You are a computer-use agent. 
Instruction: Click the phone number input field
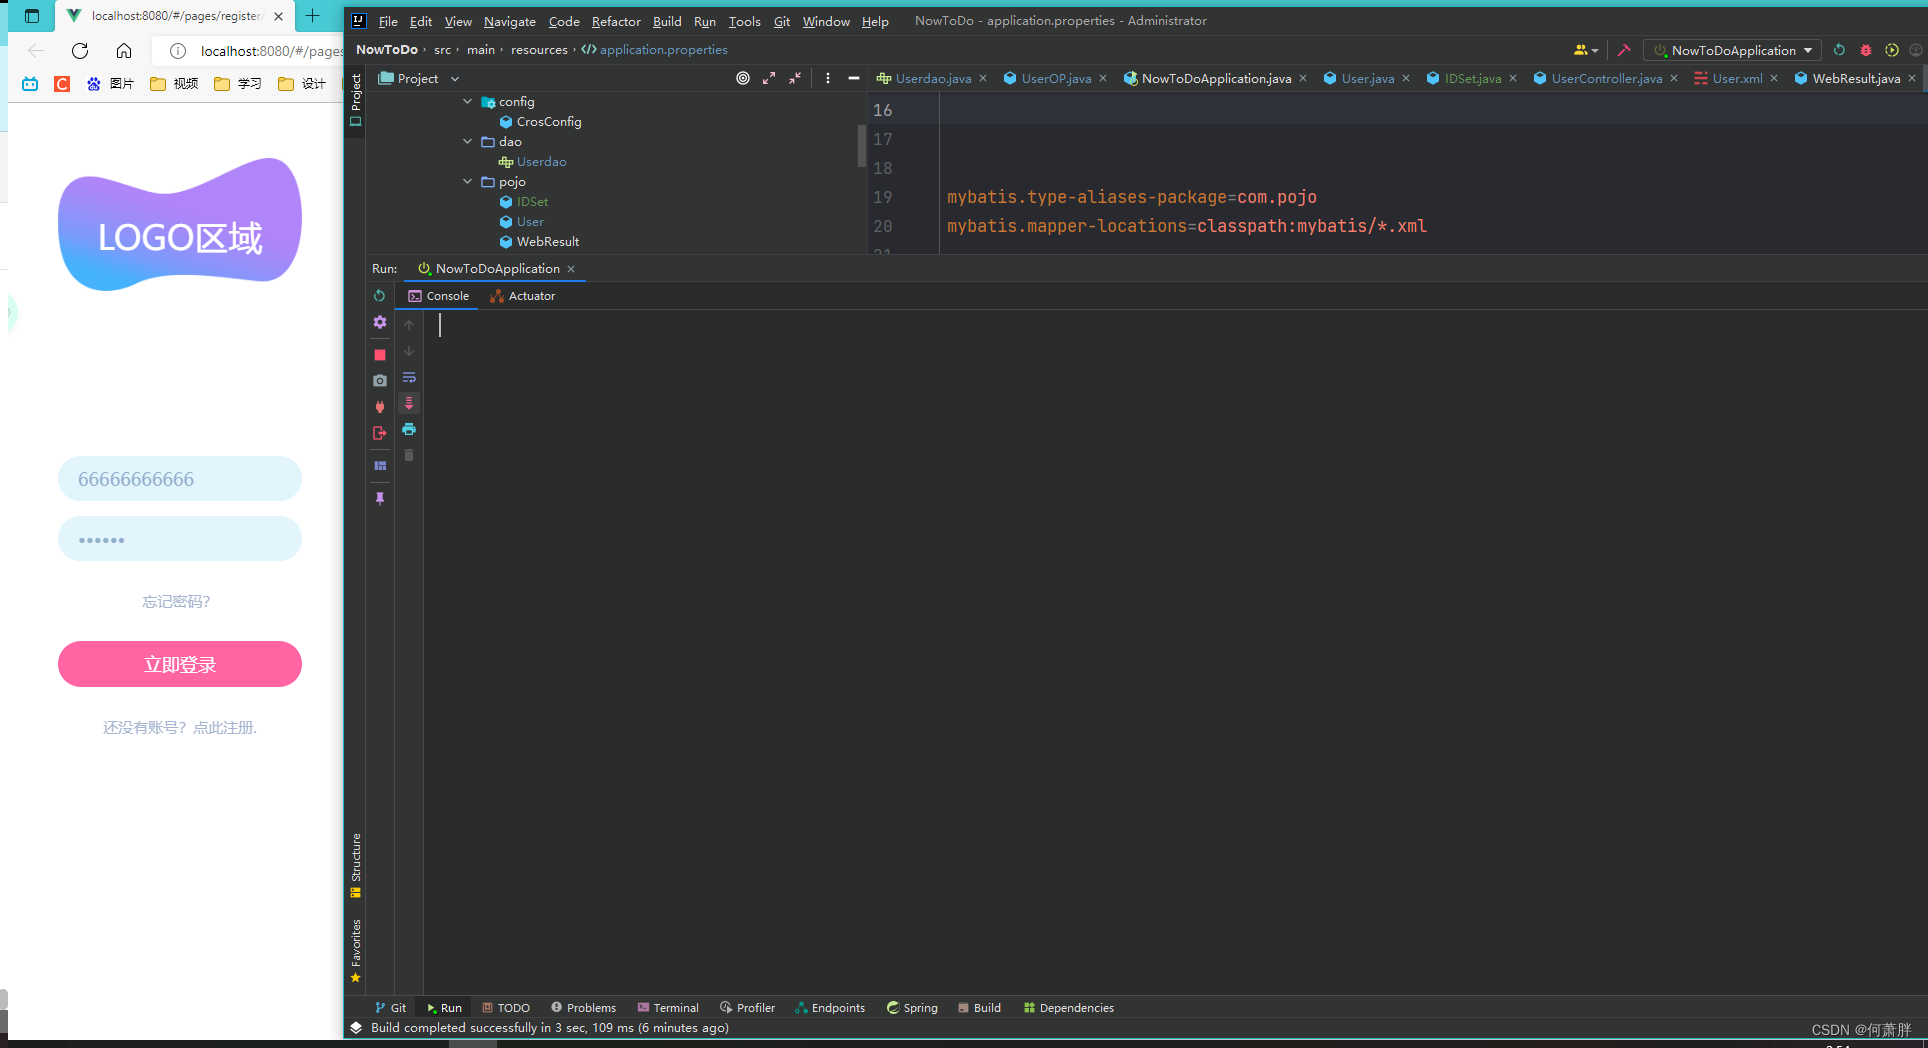click(180, 479)
